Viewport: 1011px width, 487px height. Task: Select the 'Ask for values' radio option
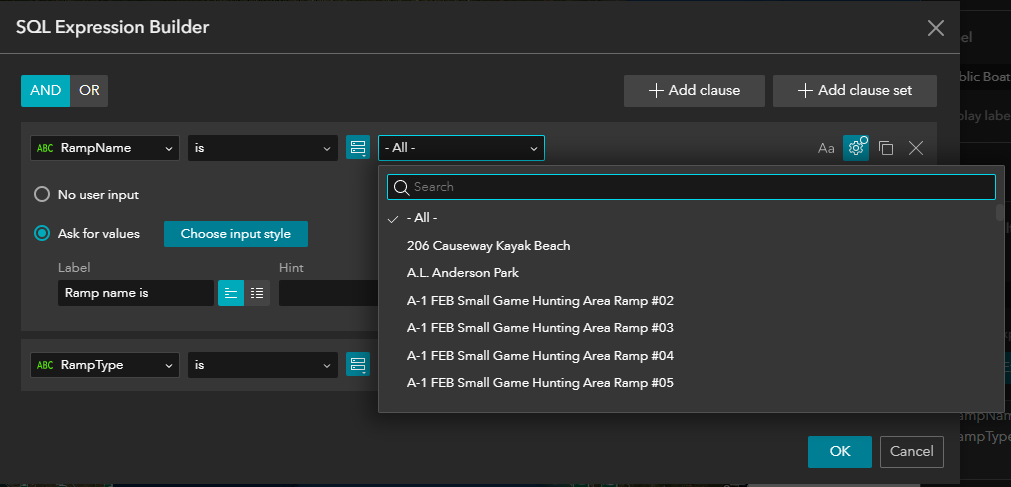tap(42, 234)
